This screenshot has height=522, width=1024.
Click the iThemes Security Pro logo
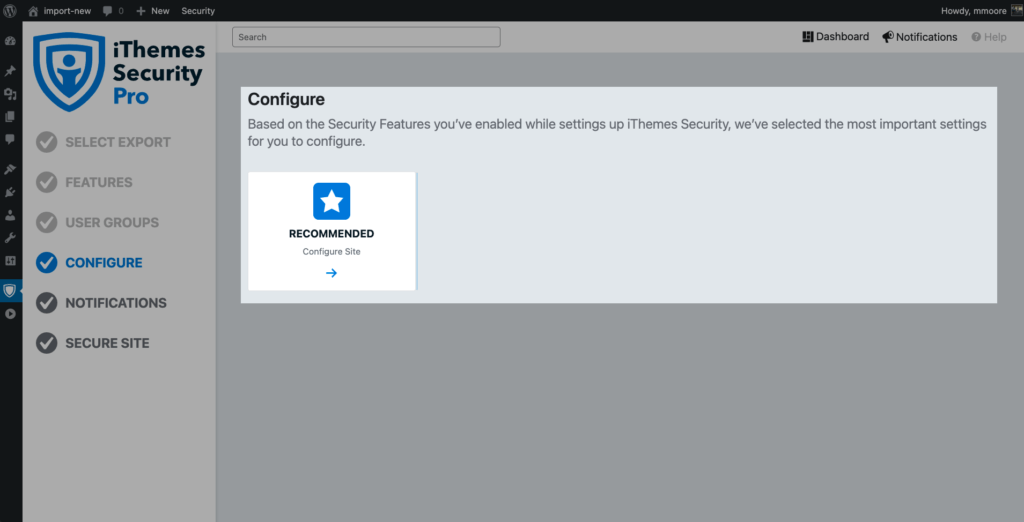pos(119,72)
